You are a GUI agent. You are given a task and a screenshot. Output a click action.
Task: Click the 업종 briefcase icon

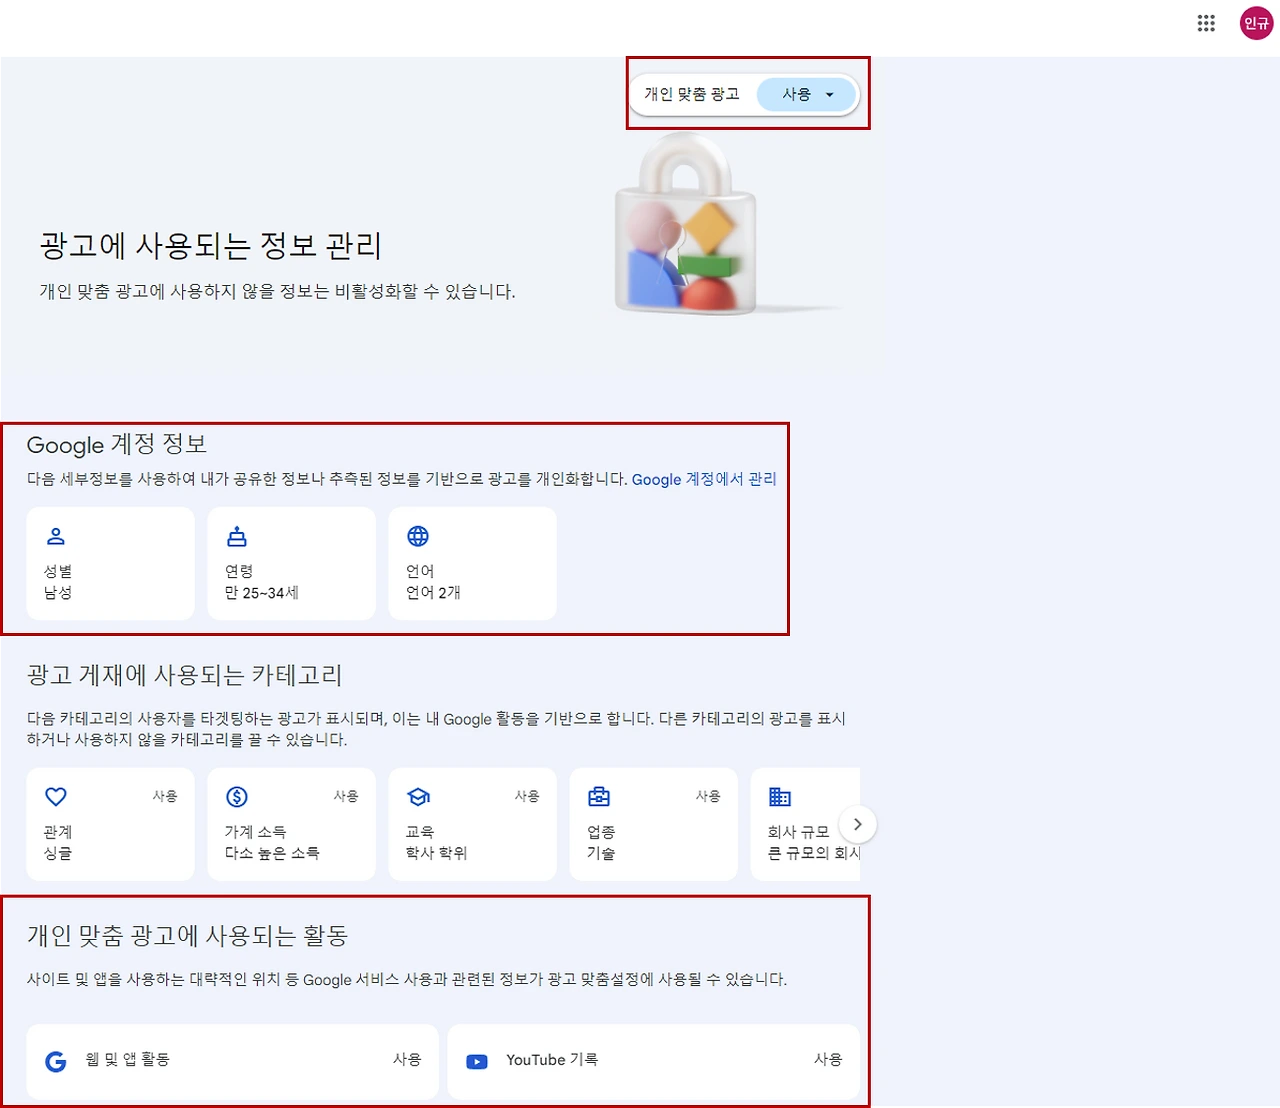599,796
